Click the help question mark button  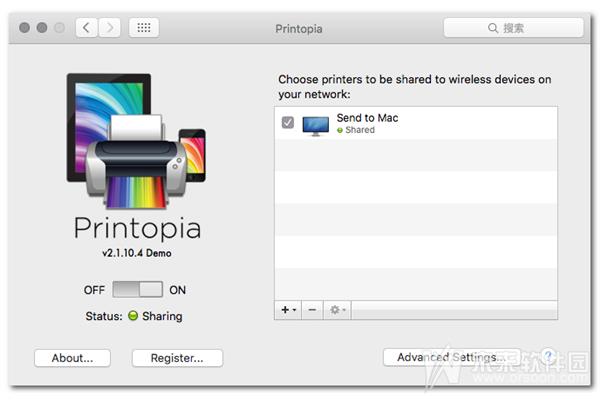pos(549,356)
